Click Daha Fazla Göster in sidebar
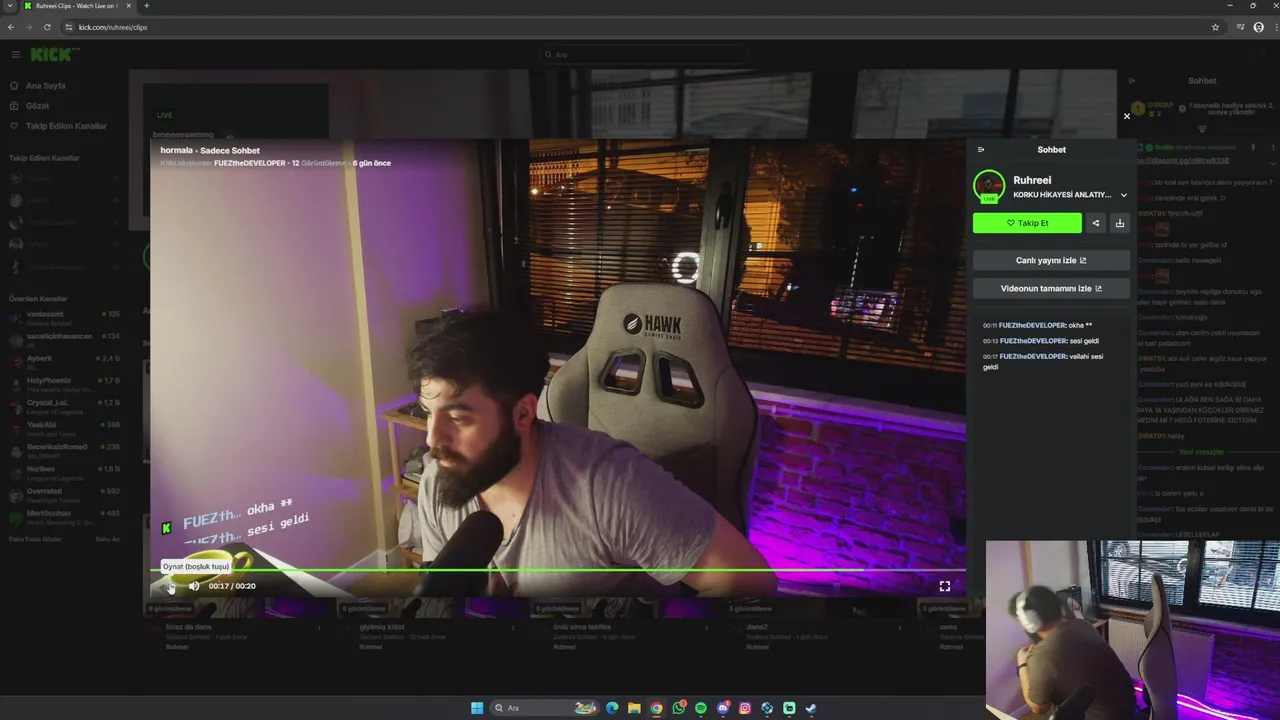The height and width of the screenshot is (720, 1280). [x=35, y=539]
